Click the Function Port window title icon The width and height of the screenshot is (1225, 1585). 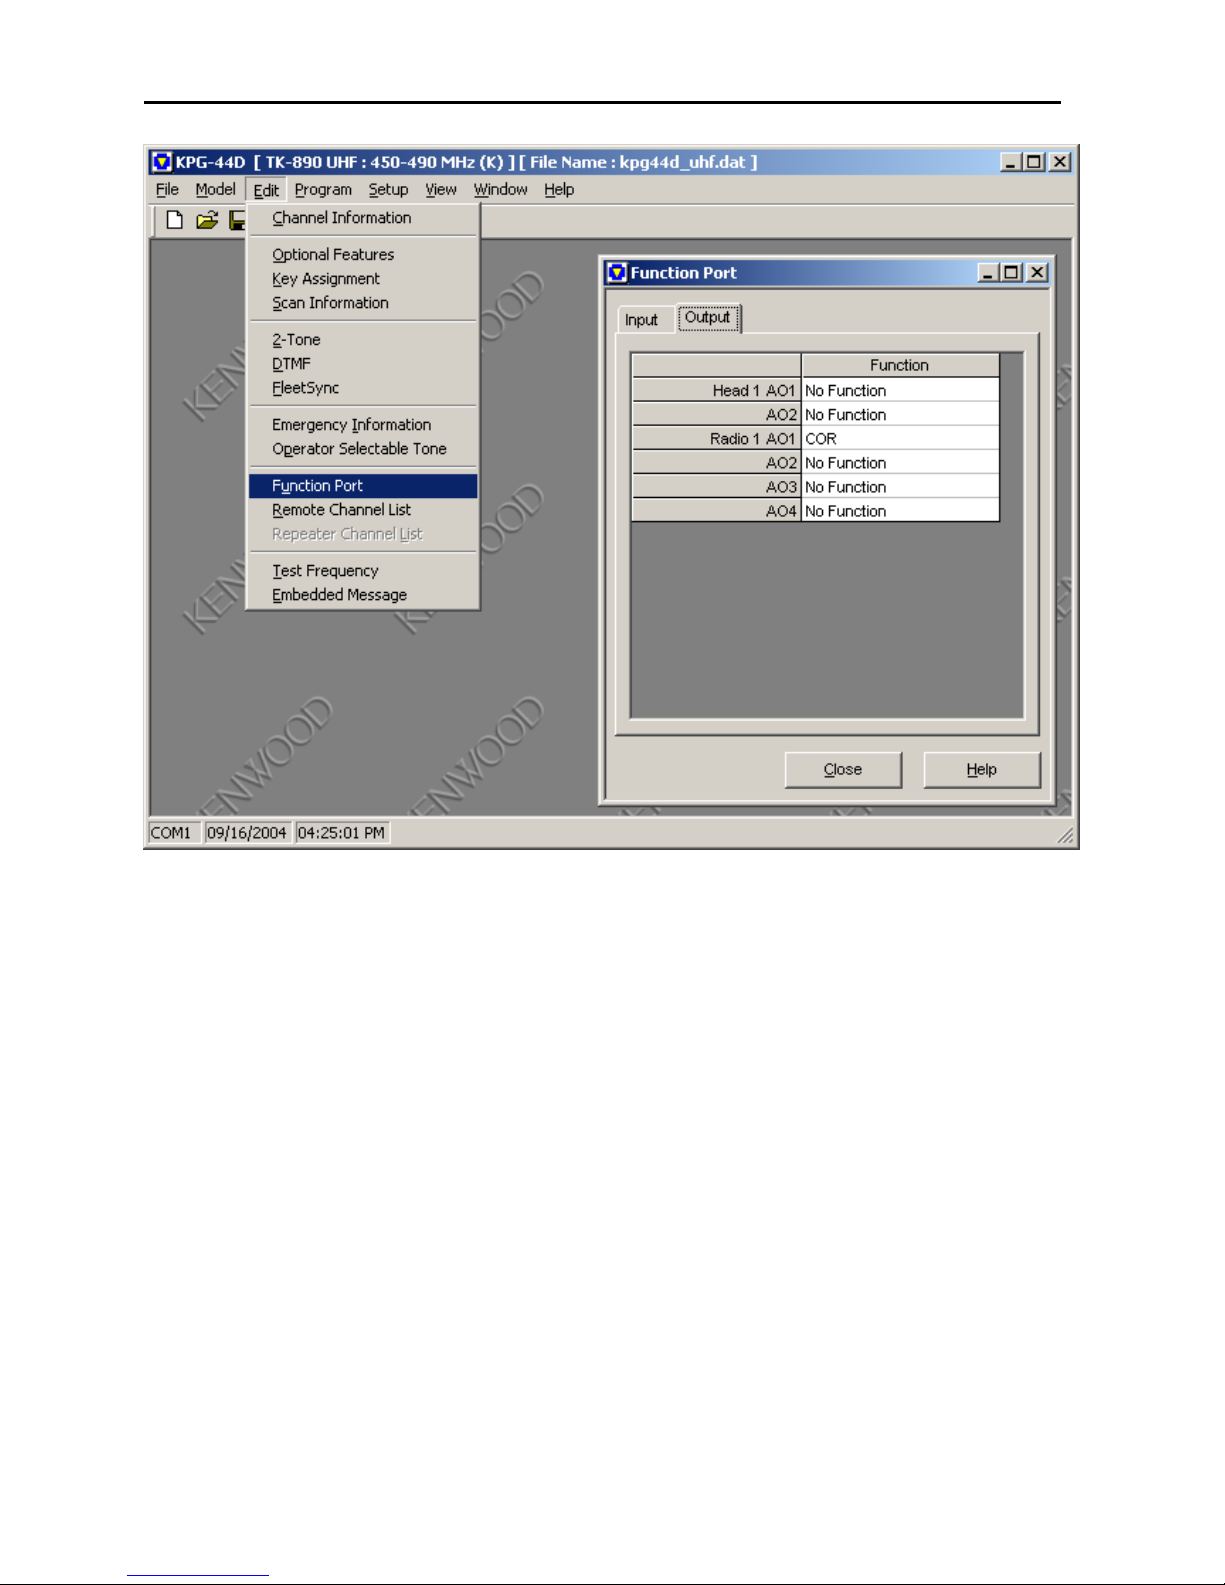(617, 272)
